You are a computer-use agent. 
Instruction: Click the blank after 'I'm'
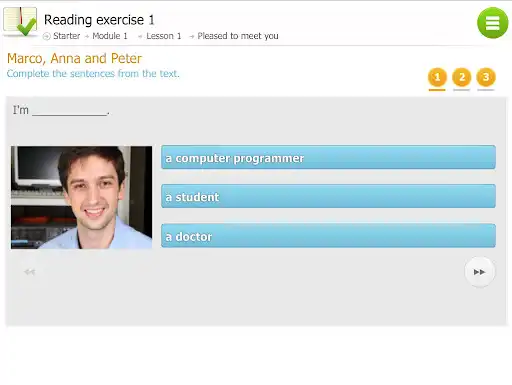coord(70,111)
